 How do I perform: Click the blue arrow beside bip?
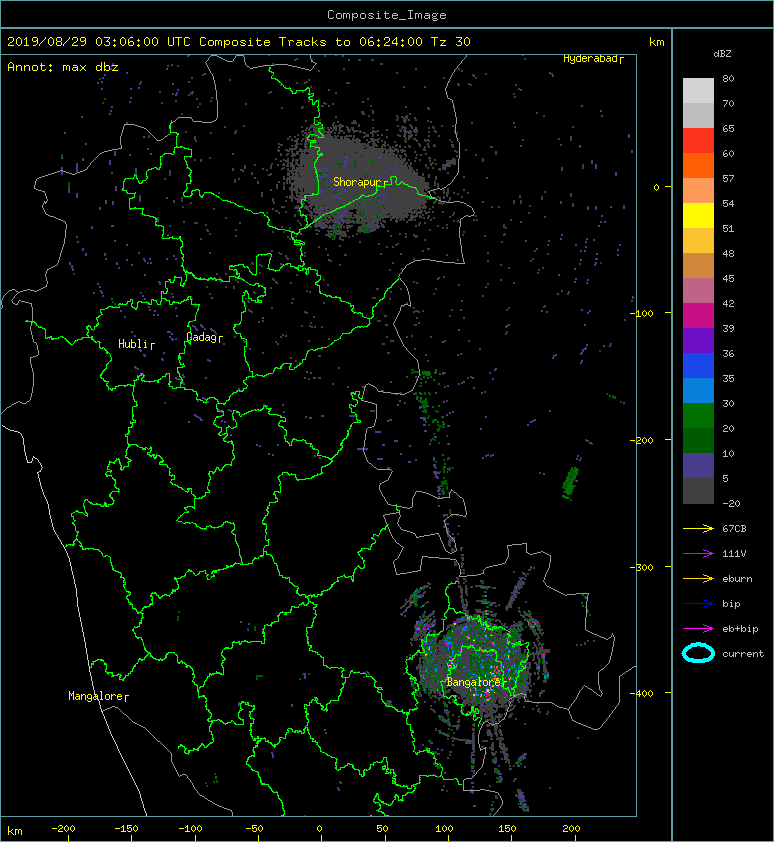698,604
